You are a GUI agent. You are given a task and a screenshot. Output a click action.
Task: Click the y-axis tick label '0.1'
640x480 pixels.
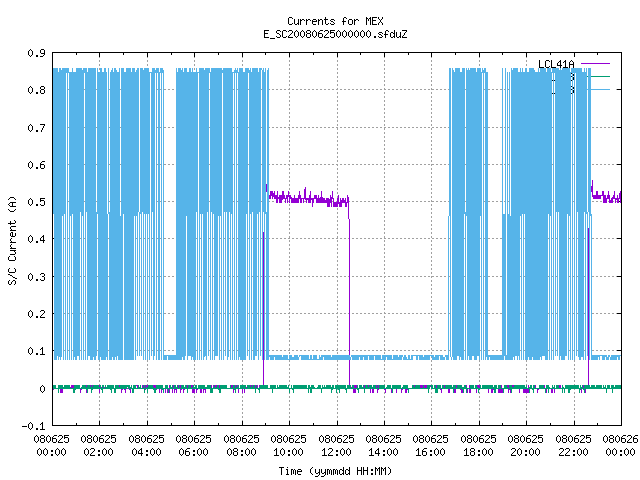tap(36, 351)
